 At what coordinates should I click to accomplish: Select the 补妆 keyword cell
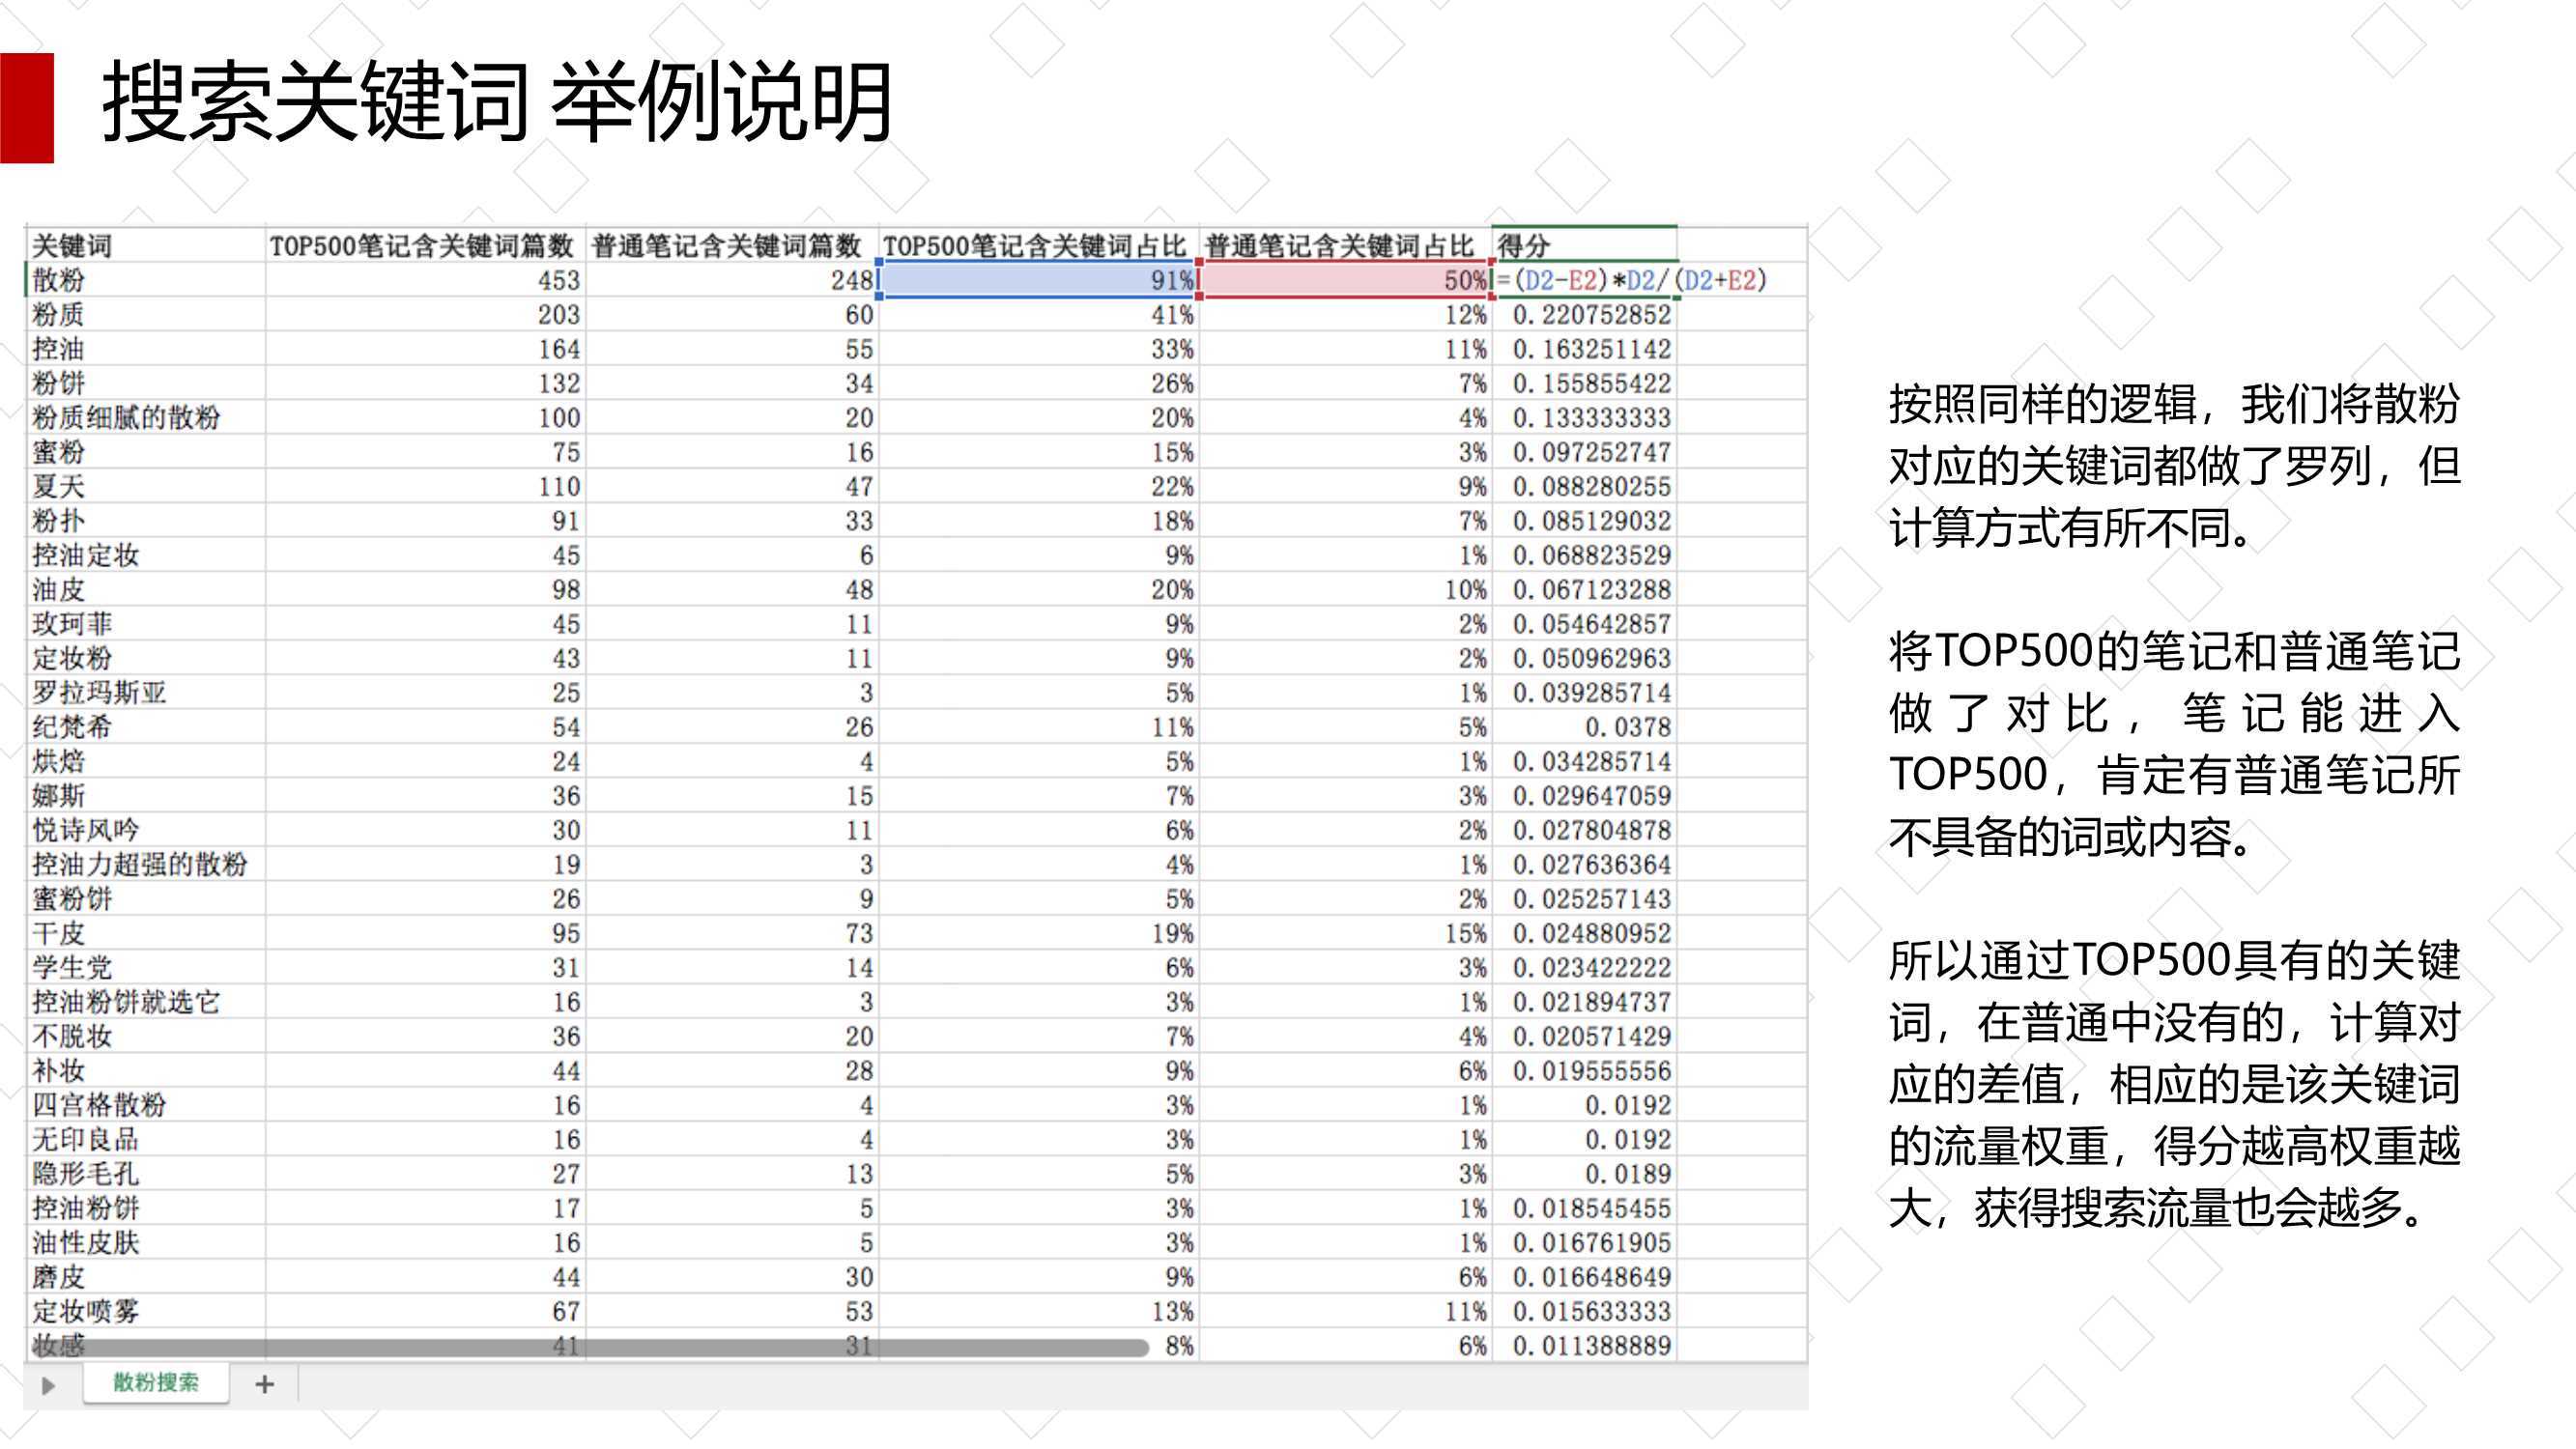click(145, 1071)
